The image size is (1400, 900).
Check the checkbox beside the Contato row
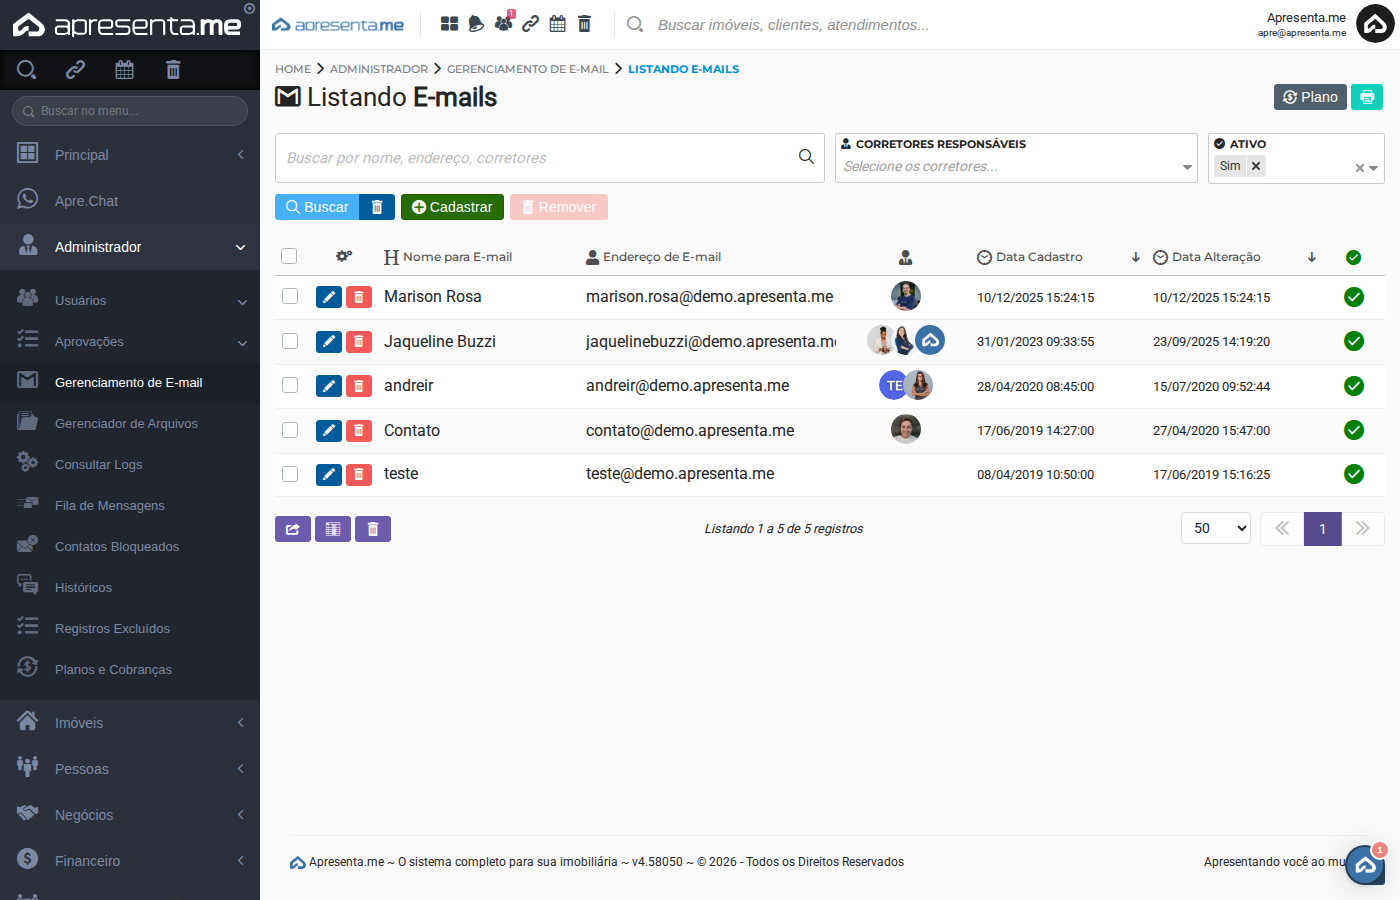289,430
